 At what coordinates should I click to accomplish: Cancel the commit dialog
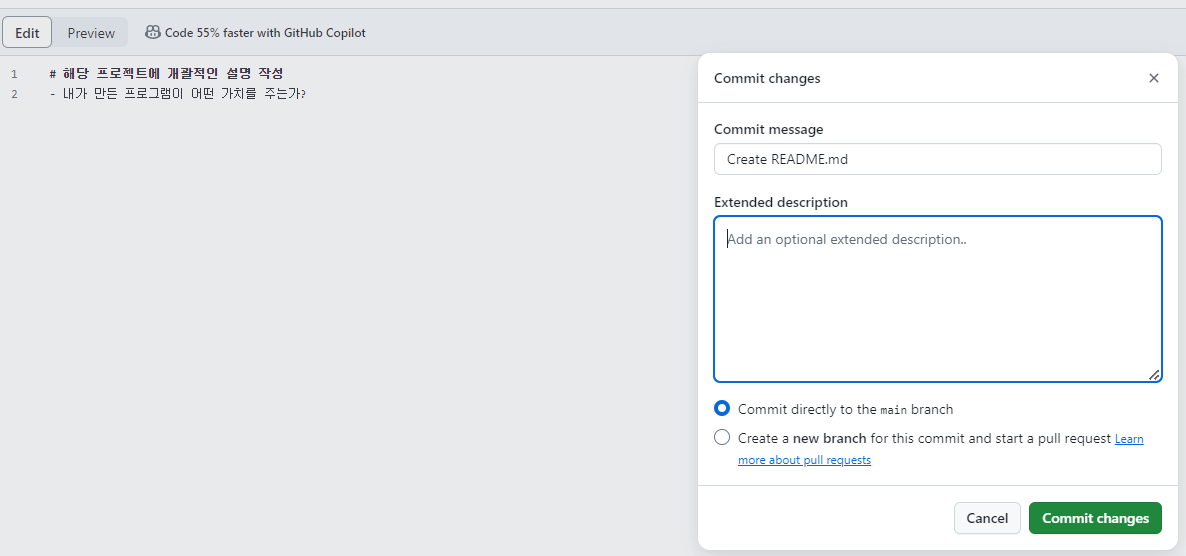coord(987,518)
